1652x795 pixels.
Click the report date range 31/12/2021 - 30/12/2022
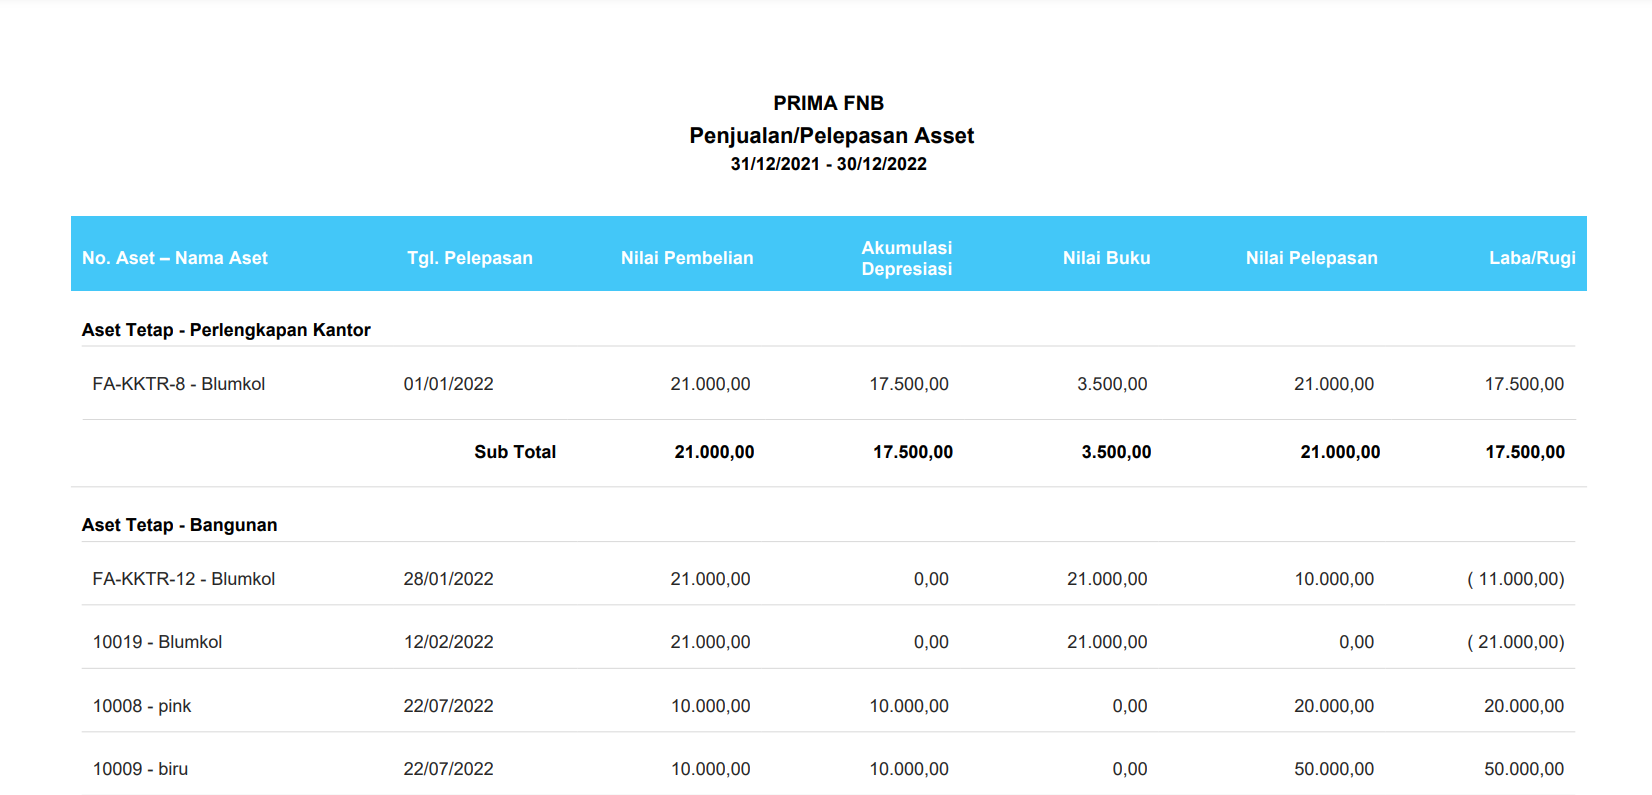click(x=828, y=164)
